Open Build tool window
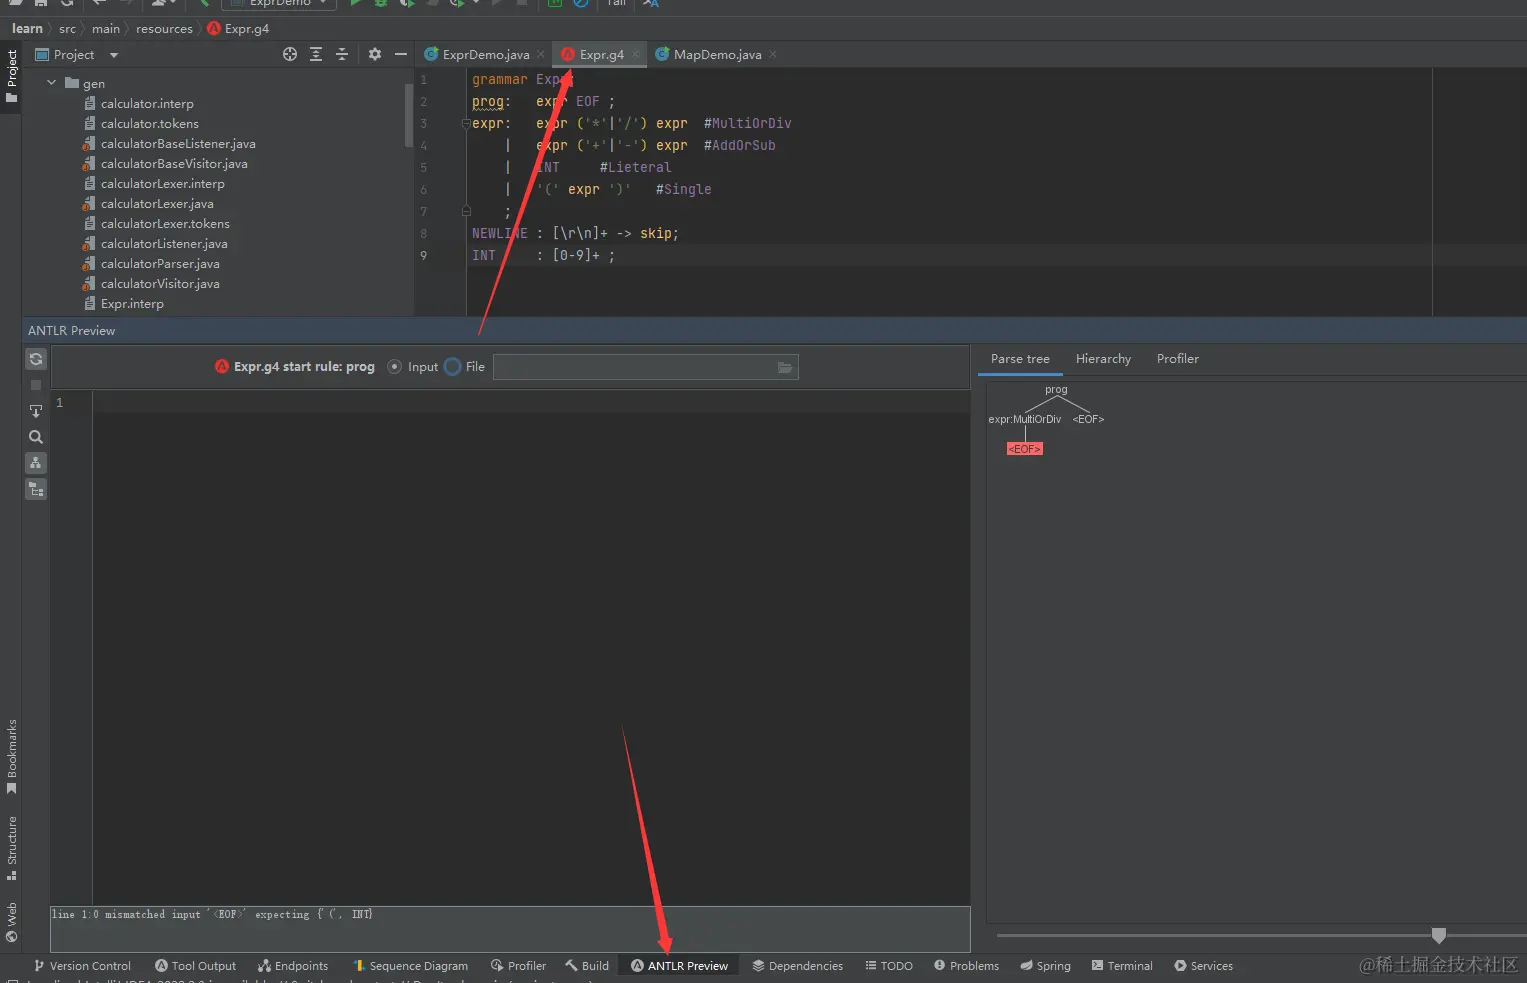Image resolution: width=1527 pixels, height=983 pixels. (x=587, y=965)
